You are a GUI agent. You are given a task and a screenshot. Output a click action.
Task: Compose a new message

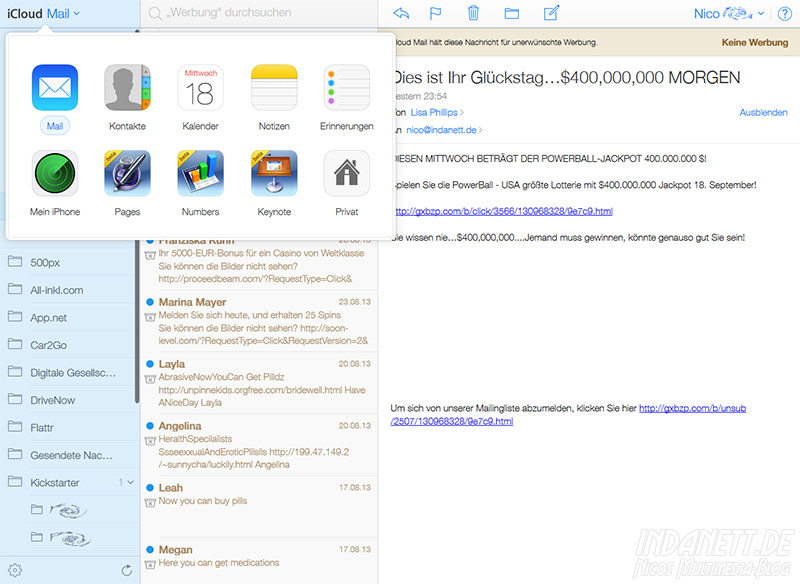point(552,13)
